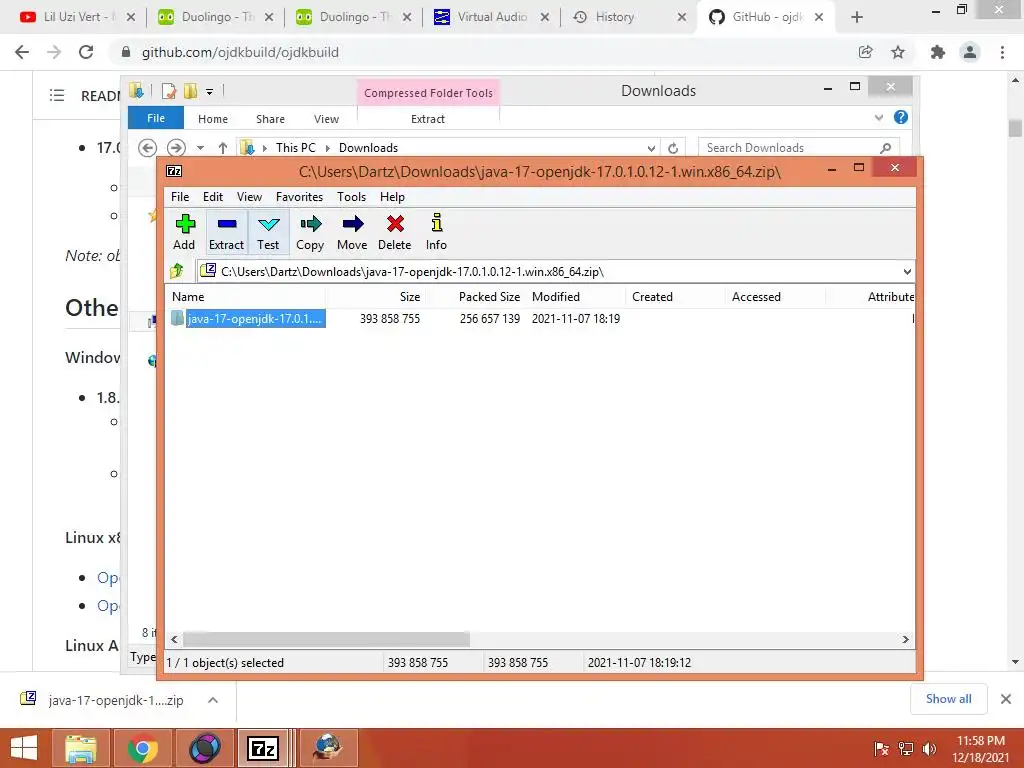Open Chrome extensions puzzle icon
Viewport: 1024px width, 768px height.
pyautogui.click(x=938, y=52)
